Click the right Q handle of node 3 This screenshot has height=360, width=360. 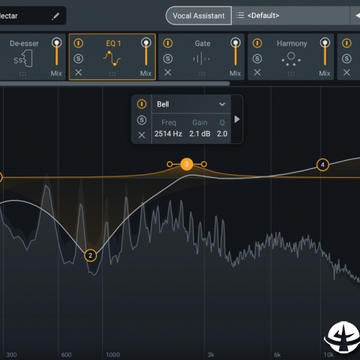click(x=204, y=164)
